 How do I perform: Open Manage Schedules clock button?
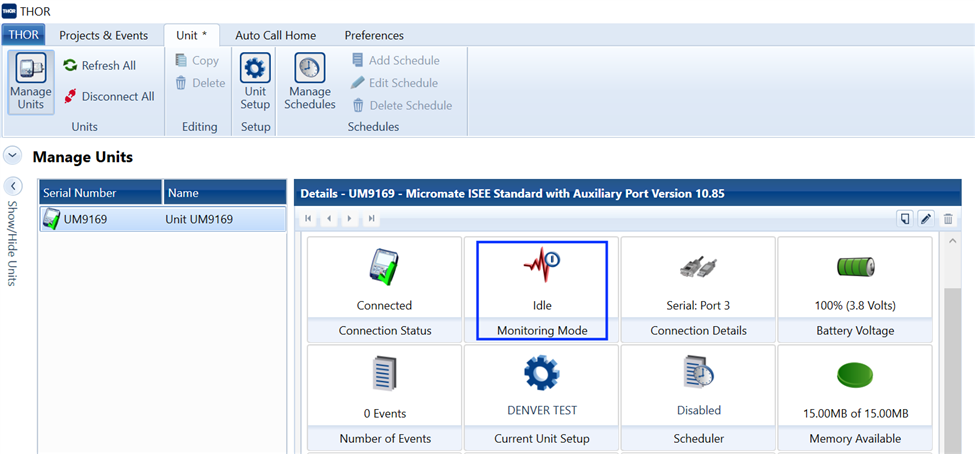tap(310, 82)
